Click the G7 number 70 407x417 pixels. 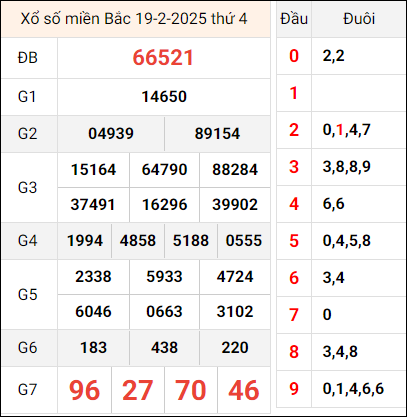pos(191,390)
